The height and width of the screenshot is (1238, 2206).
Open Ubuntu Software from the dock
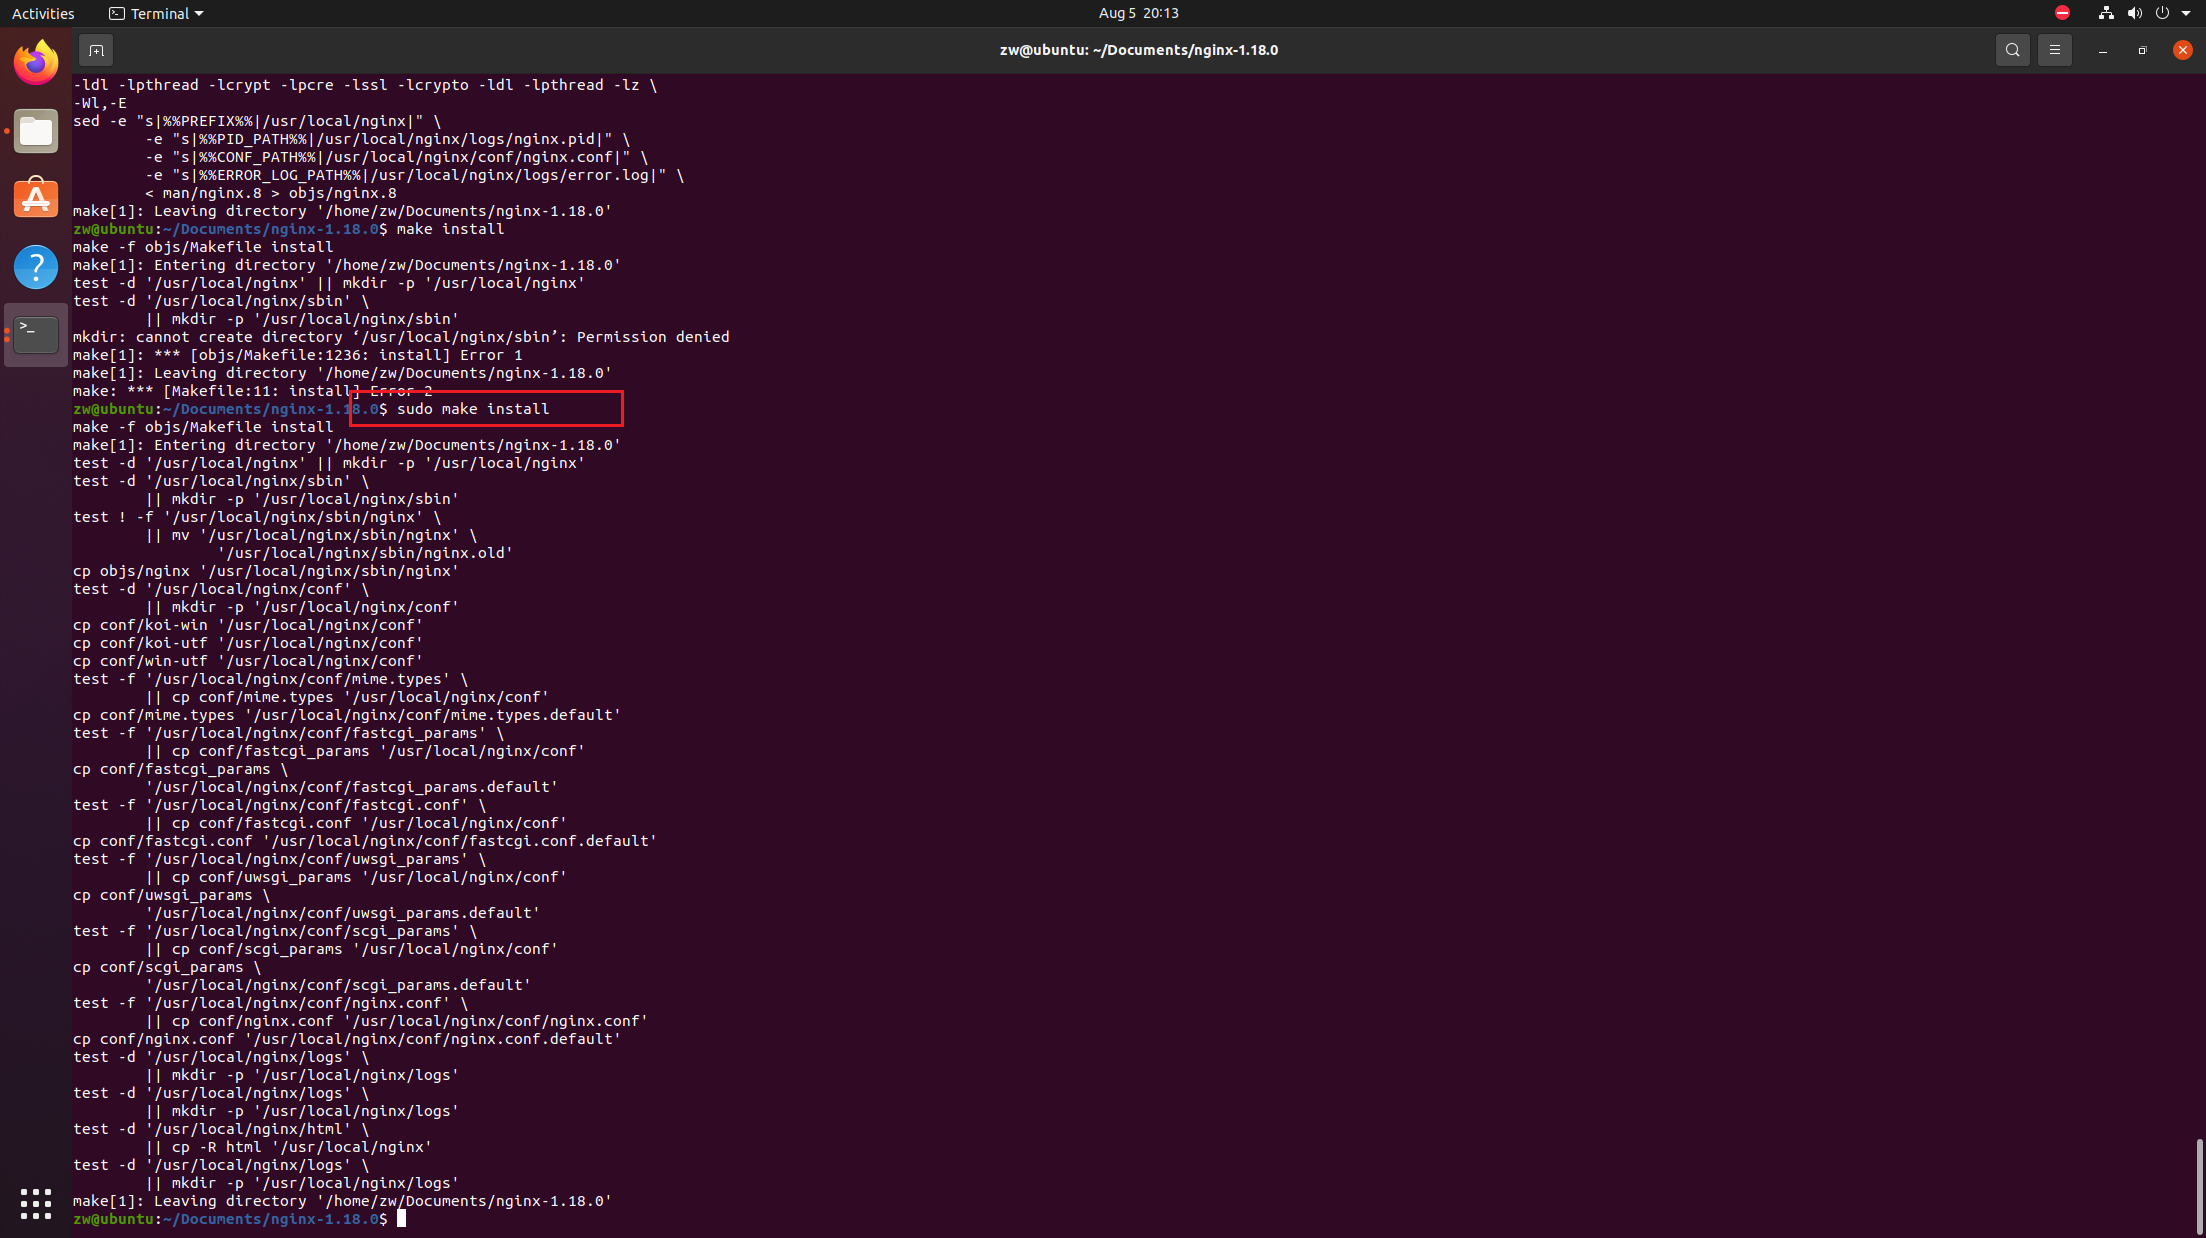(36, 199)
